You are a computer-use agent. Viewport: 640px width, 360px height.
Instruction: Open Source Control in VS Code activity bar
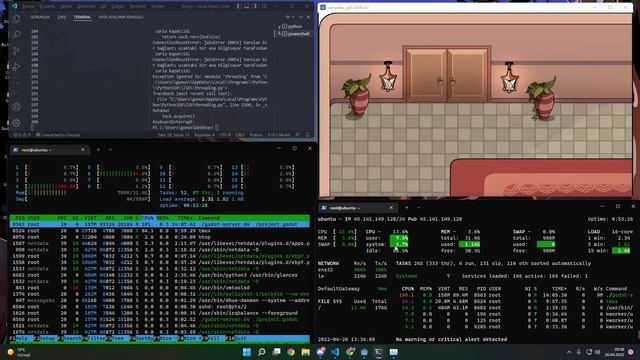(x=16, y=51)
